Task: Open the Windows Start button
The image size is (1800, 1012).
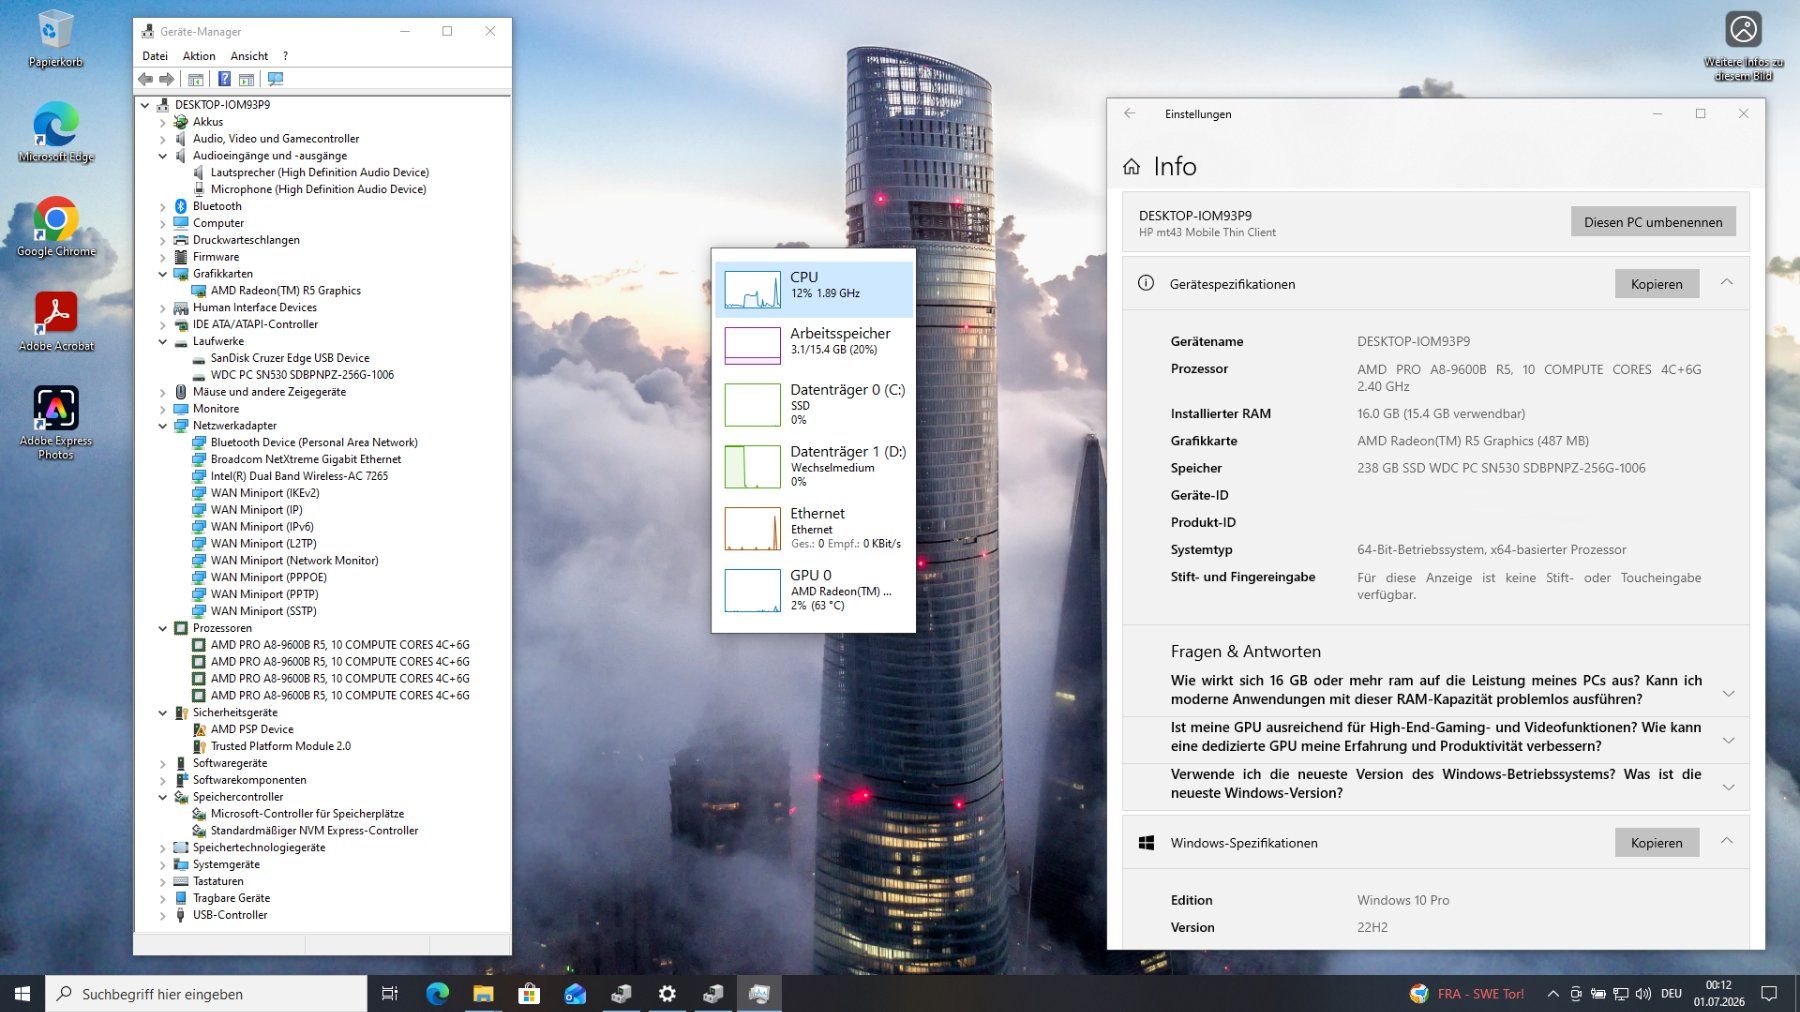Action: 22,994
